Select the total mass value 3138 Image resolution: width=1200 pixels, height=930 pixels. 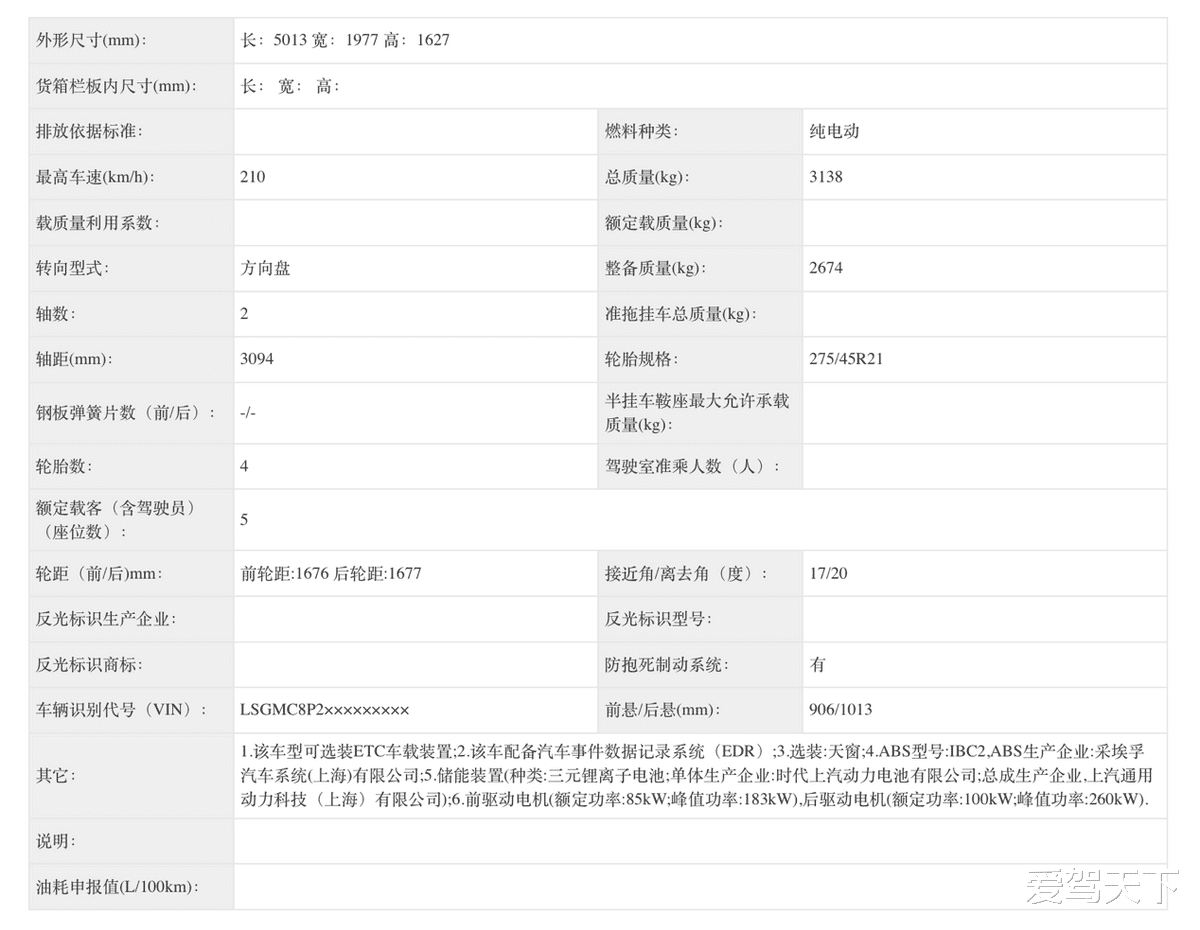pyautogui.click(x=826, y=178)
